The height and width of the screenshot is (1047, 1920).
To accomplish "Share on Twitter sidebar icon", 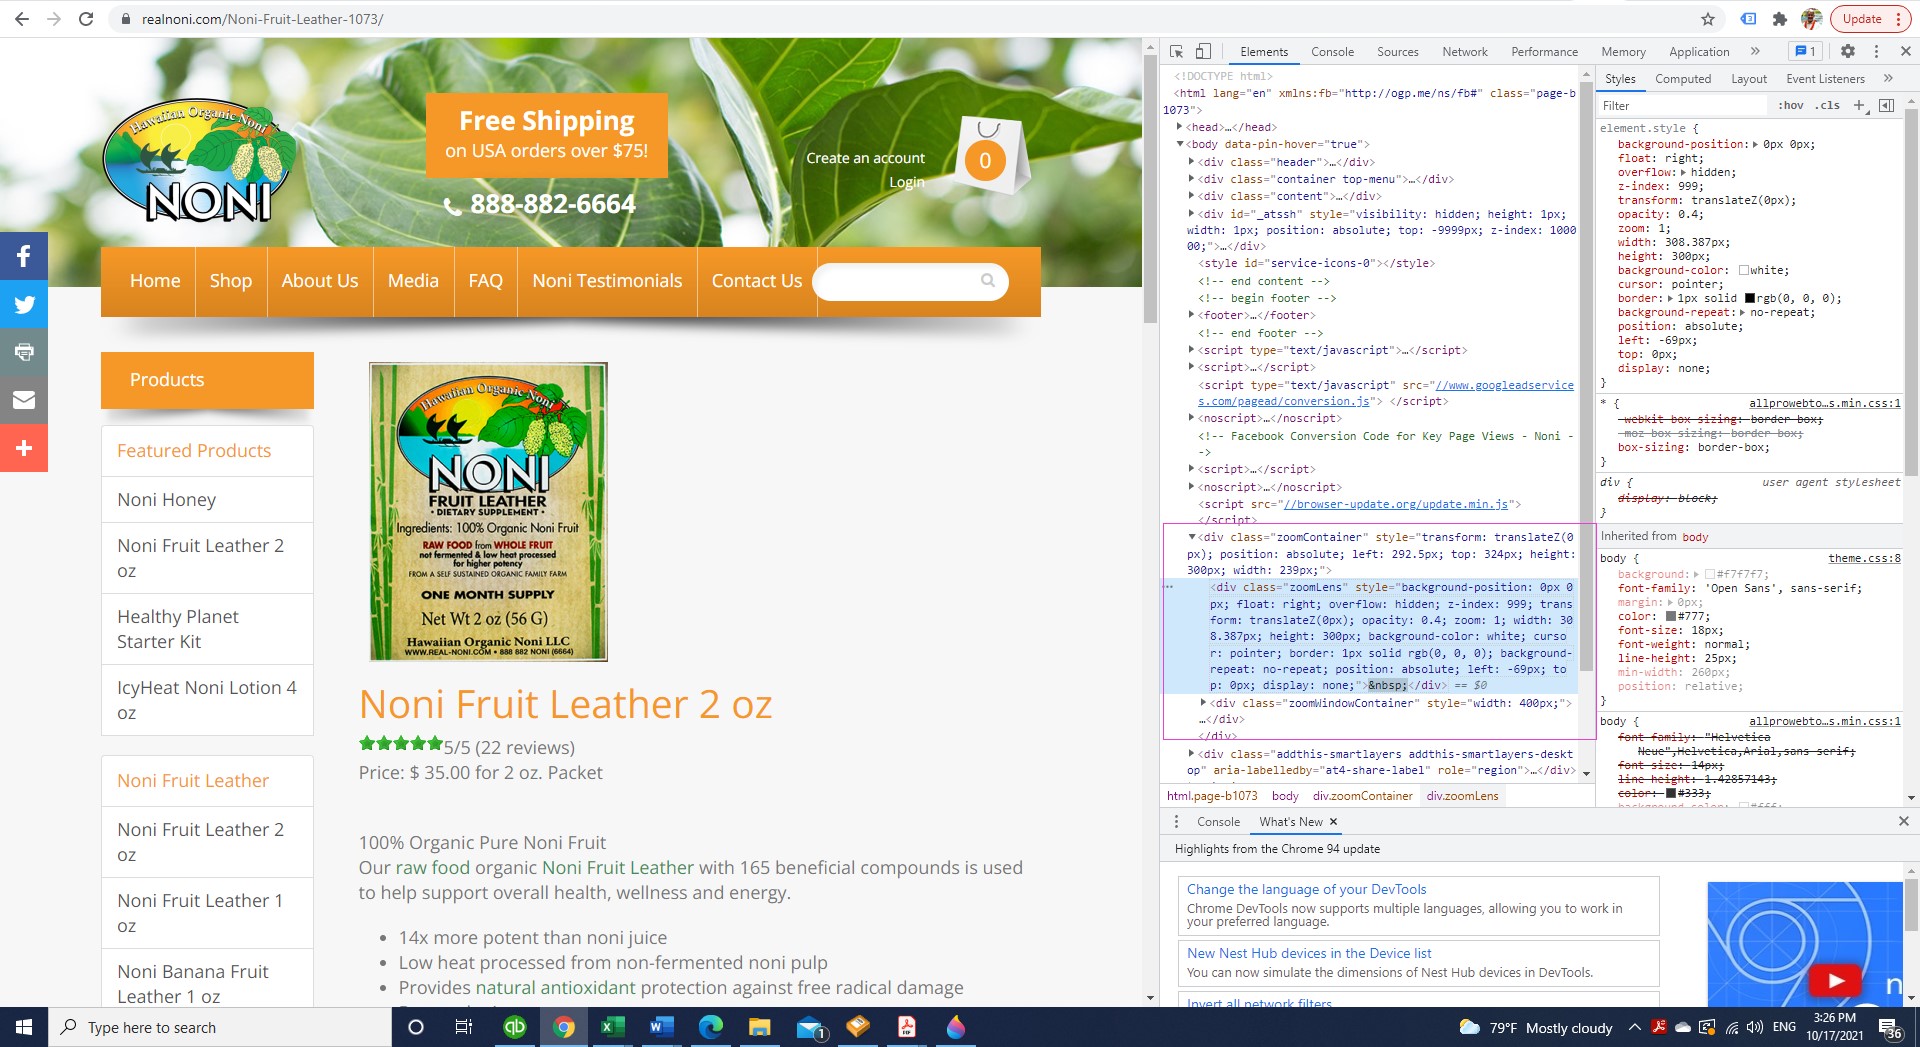I will [24, 304].
